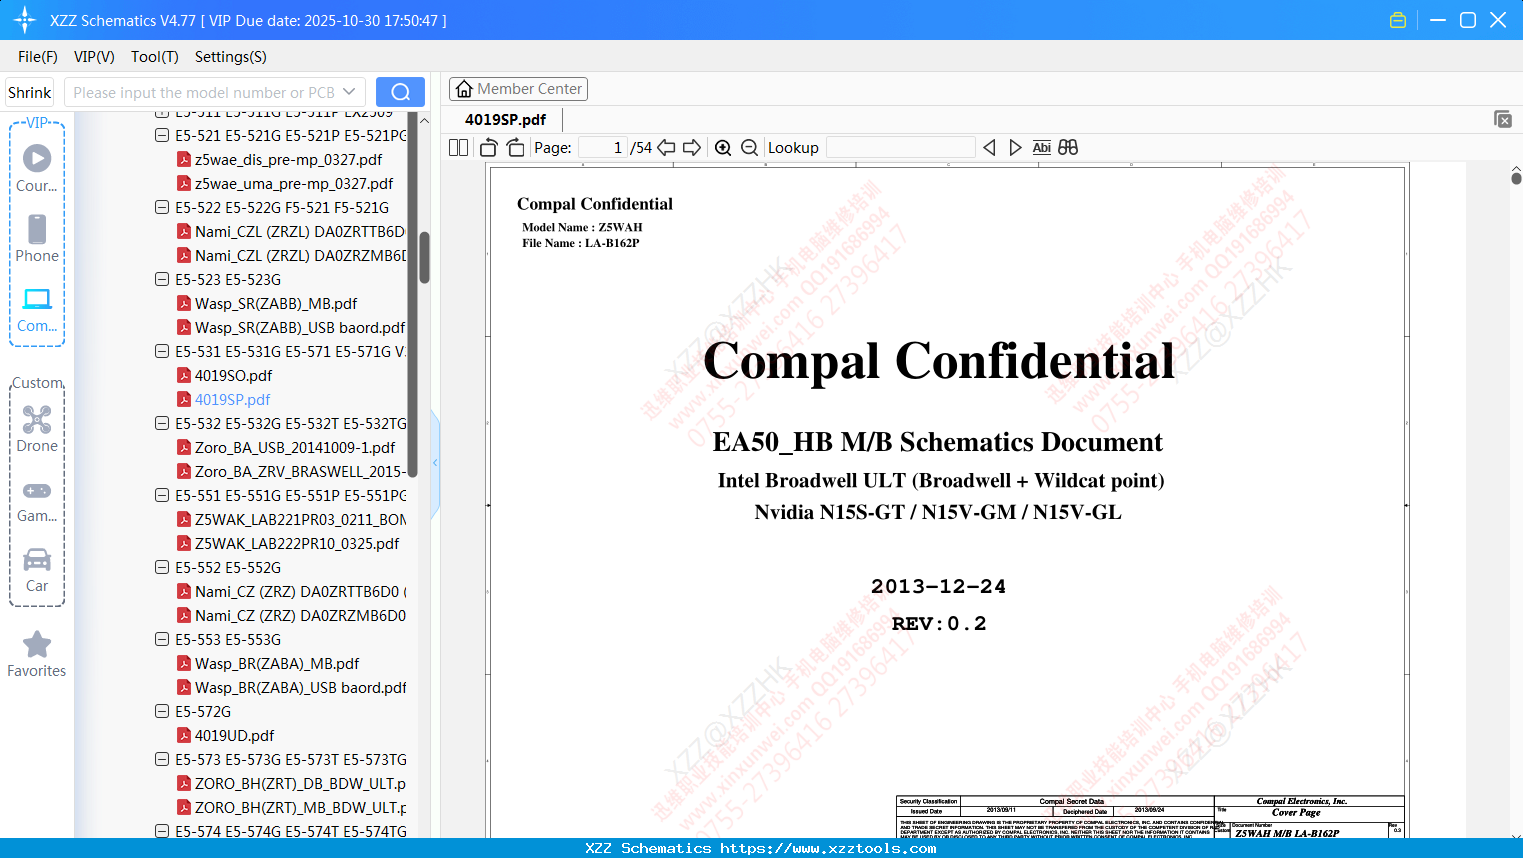Zoom out of the schematic

(749, 148)
